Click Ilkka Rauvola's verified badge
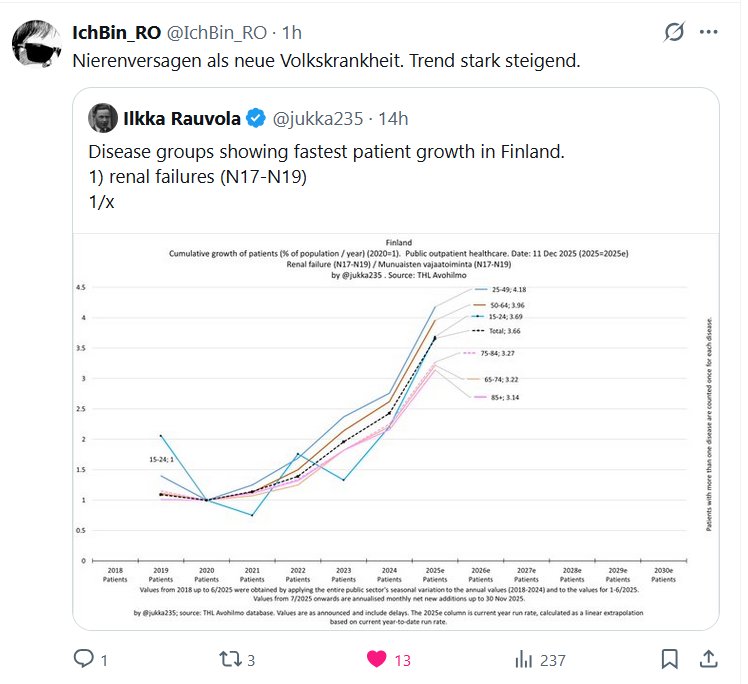The width and height of the screenshot is (748, 684). (x=256, y=118)
